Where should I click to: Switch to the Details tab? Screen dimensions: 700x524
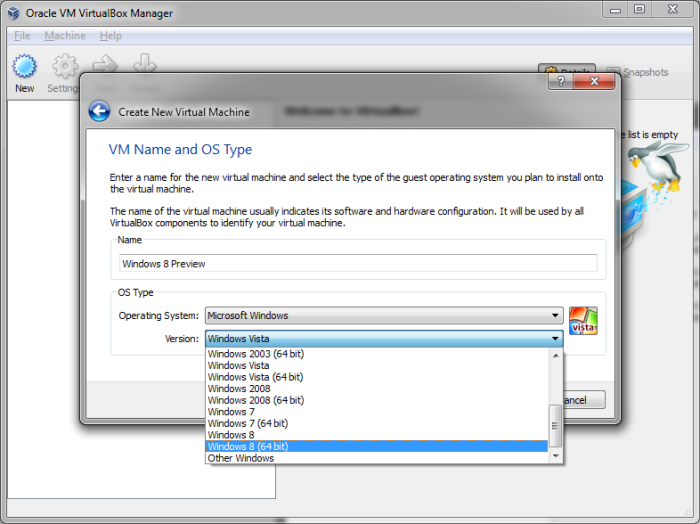pos(567,69)
